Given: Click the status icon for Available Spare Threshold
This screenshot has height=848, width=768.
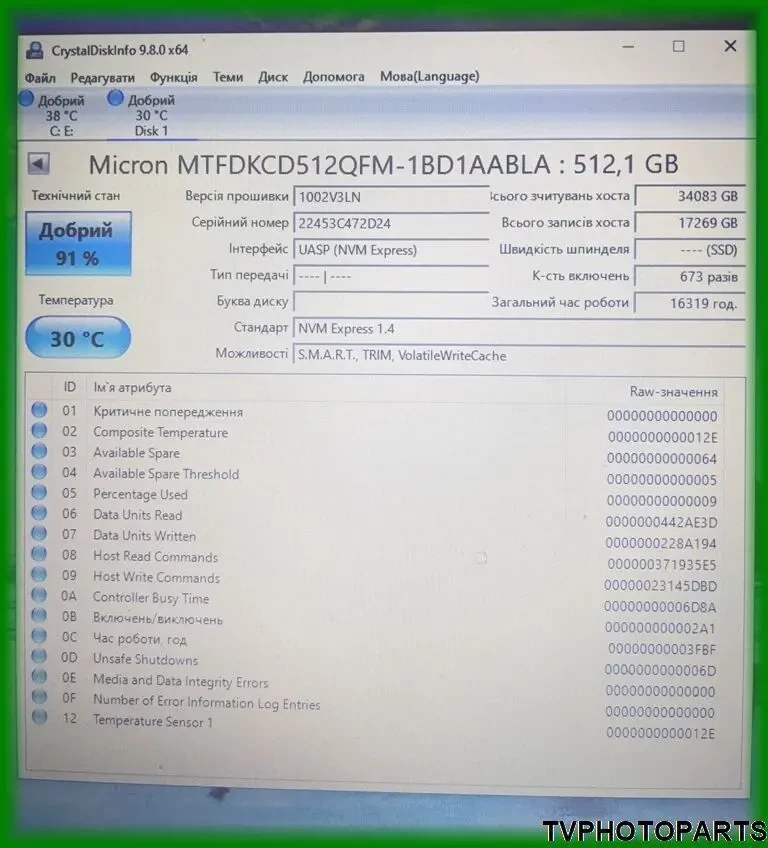Looking at the screenshot, I should 39,472.
